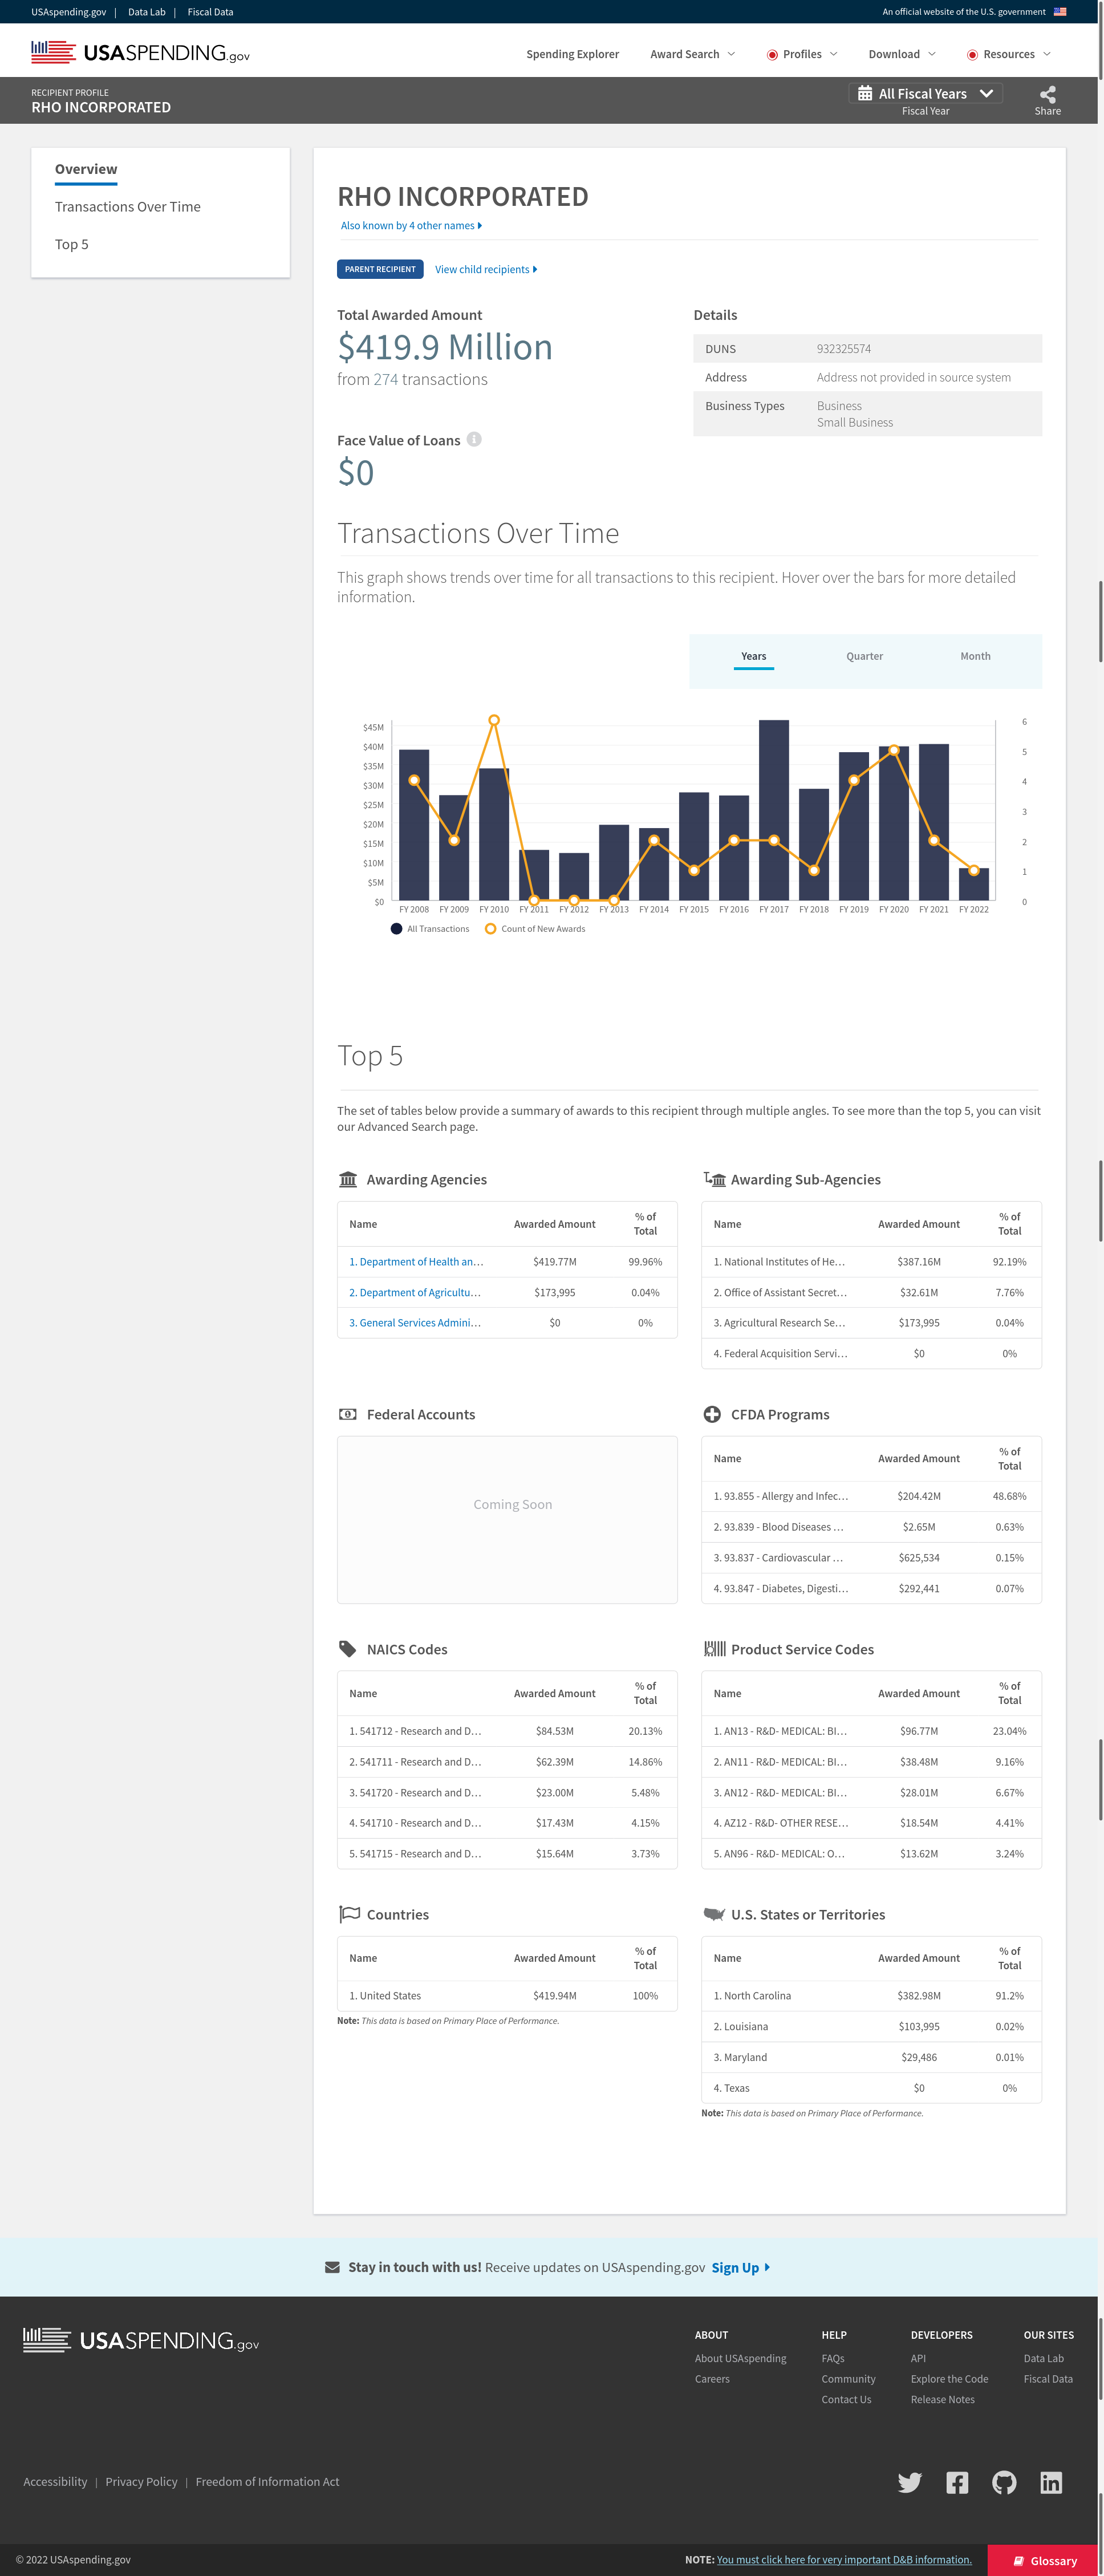The width and height of the screenshot is (1104, 2576).
Task: Open the Data Lab top link
Action: point(146,12)
